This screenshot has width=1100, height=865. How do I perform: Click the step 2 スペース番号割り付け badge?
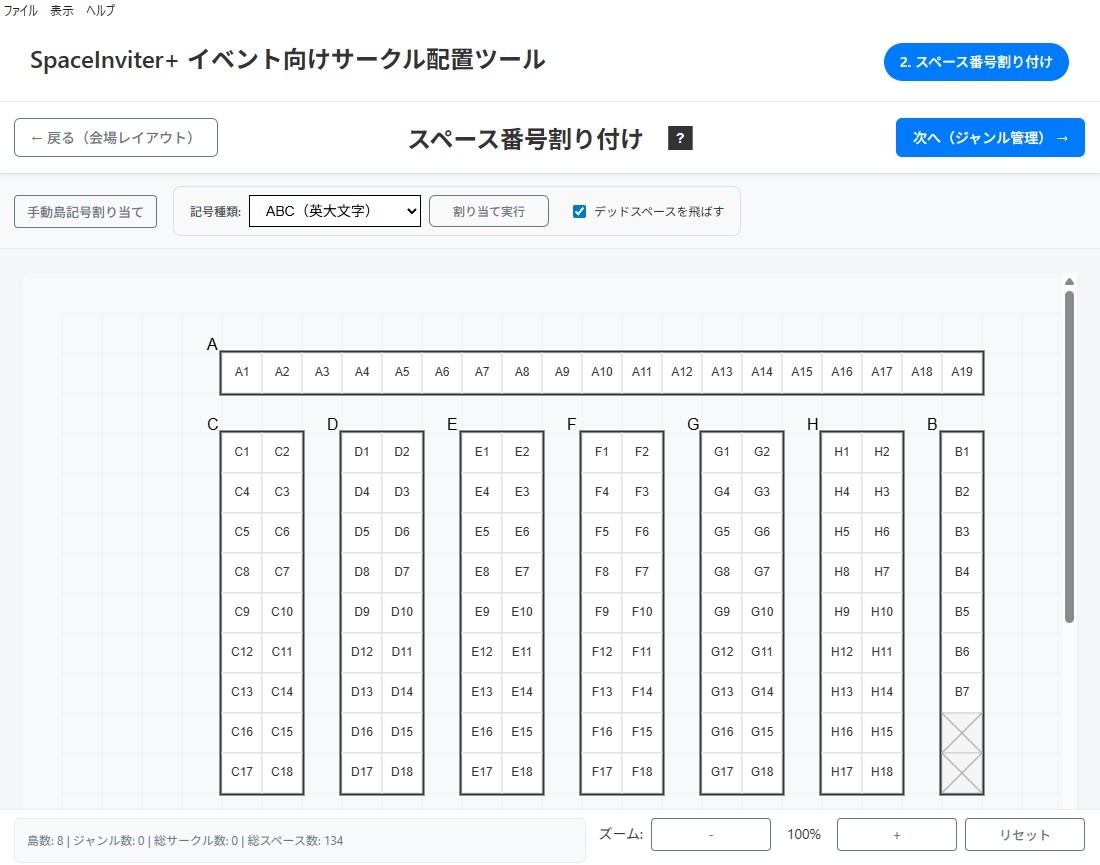(976, 62)
